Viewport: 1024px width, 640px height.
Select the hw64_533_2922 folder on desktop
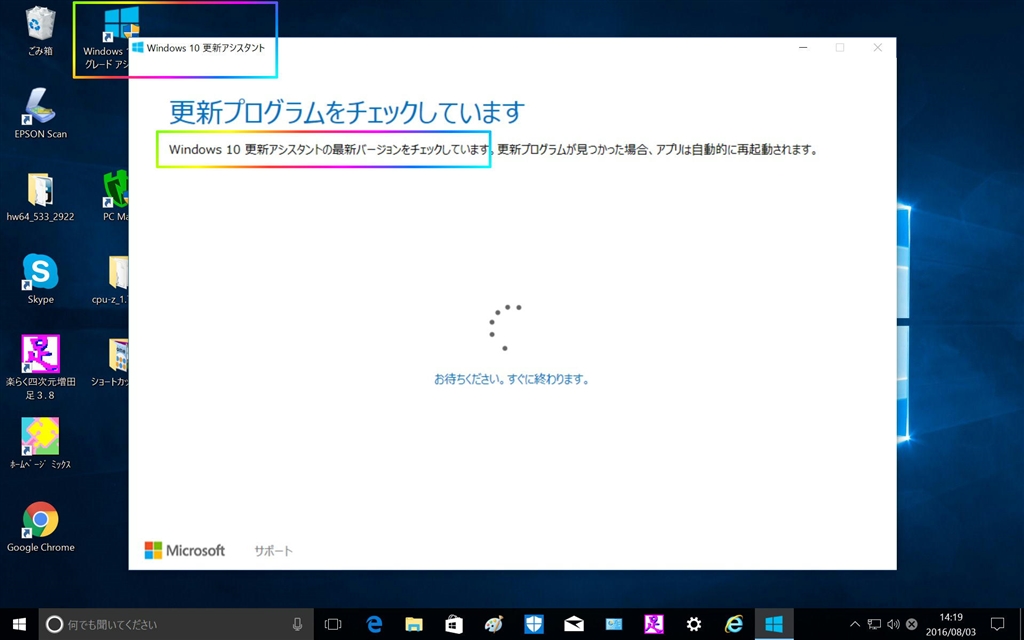[x=40, y=196]
